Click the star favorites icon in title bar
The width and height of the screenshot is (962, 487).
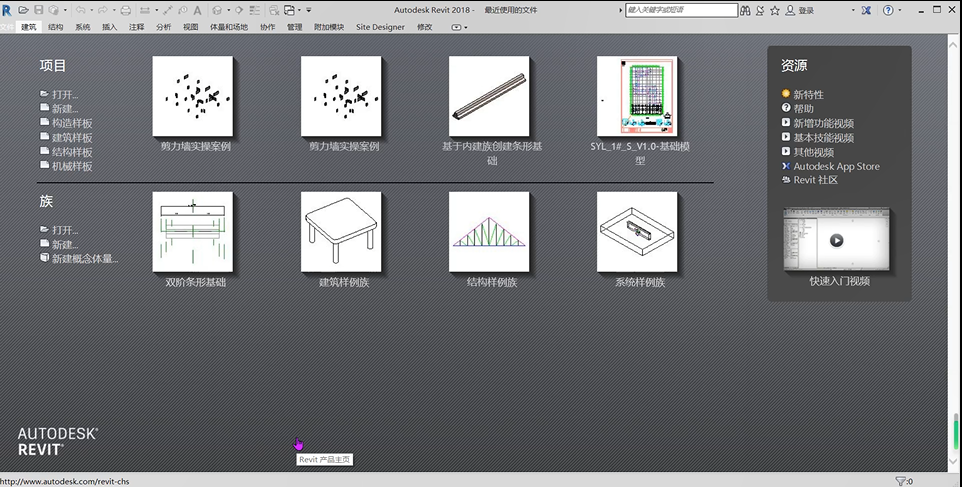click(x=775, y=10)
